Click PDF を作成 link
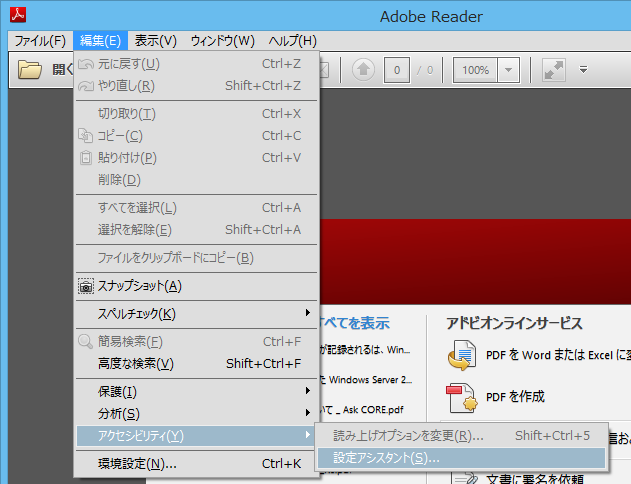This screenshot has width=631, height=484. pyautogui.click(x=515, y=397)
